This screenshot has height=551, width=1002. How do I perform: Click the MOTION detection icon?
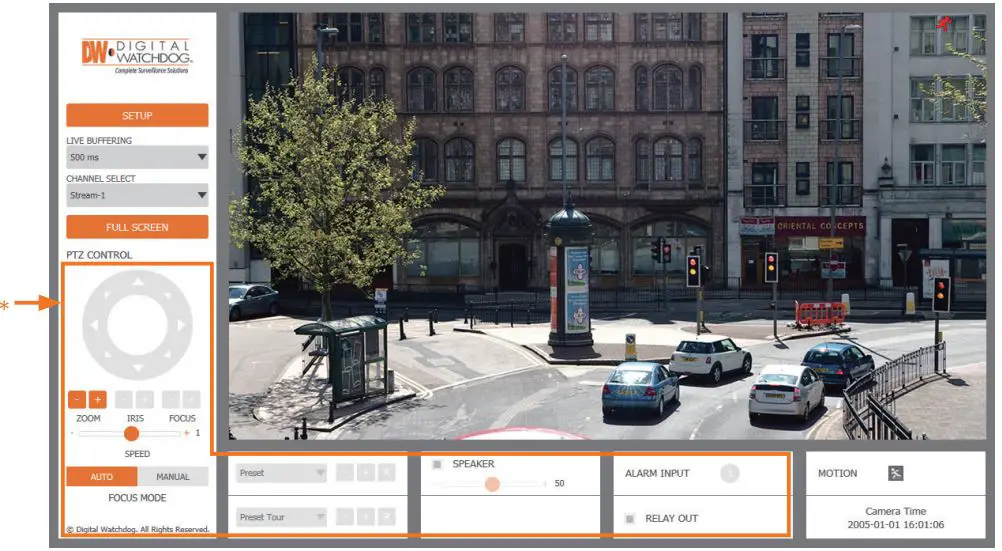(x=896, y=473)
